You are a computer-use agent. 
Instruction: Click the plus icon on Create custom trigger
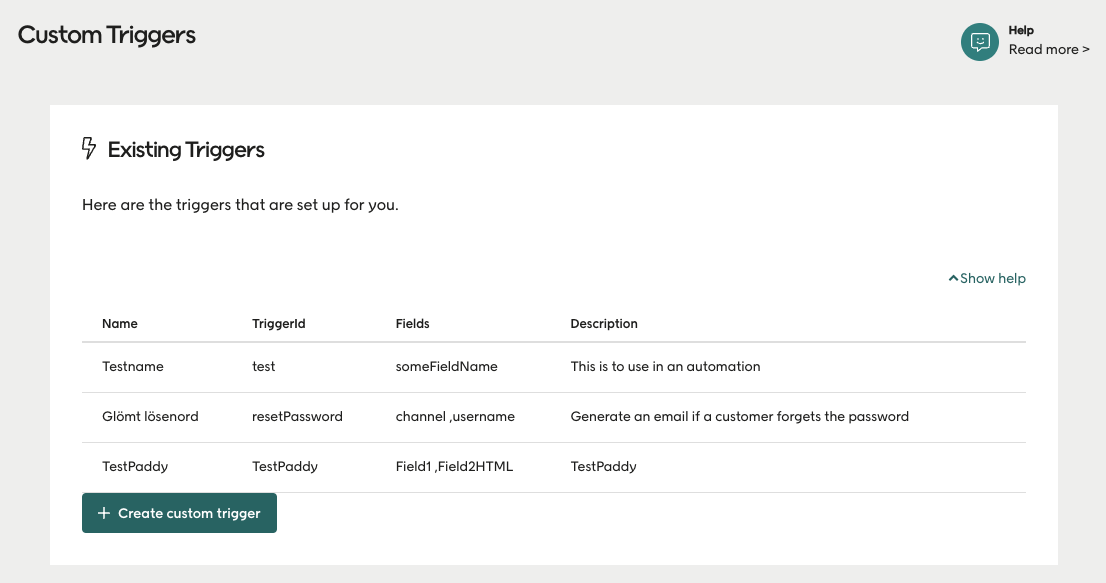point(103,512)
